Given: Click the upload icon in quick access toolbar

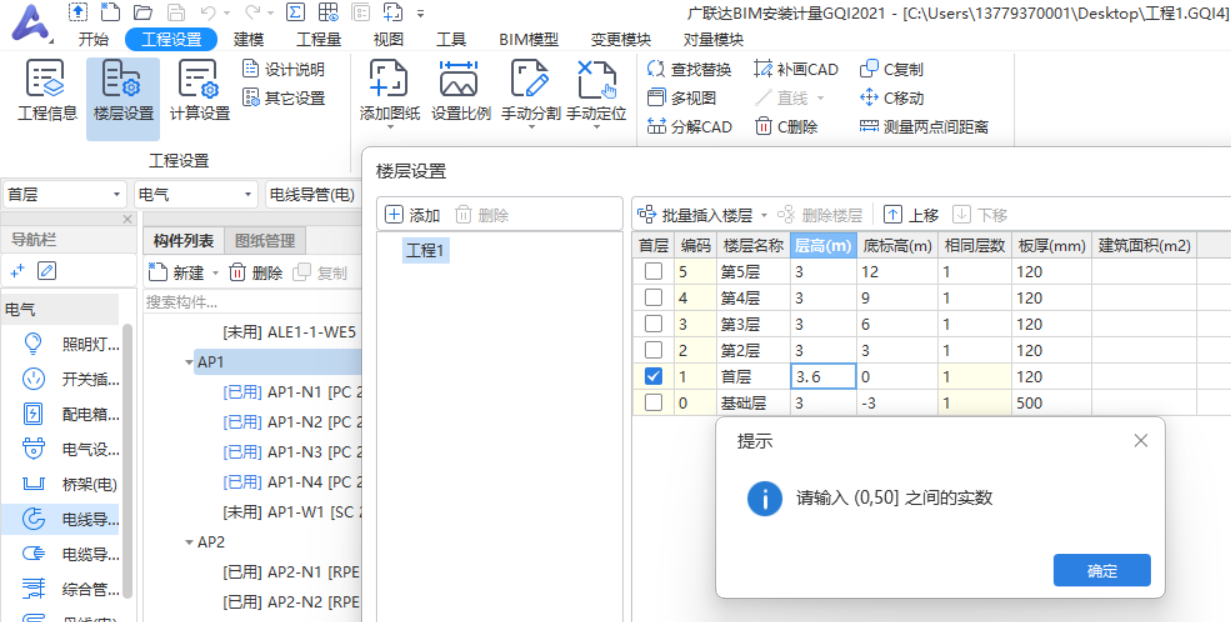Looking at the screenshot, I should (x=78, y=12).
